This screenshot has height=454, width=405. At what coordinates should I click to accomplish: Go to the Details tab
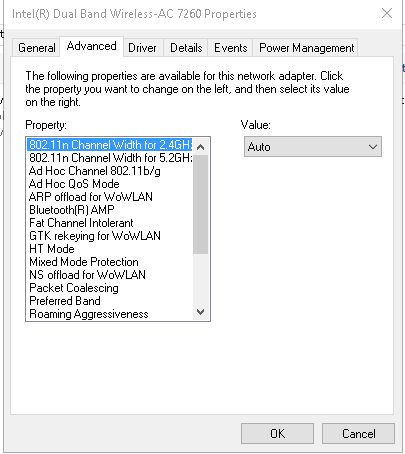pos(186,48)
